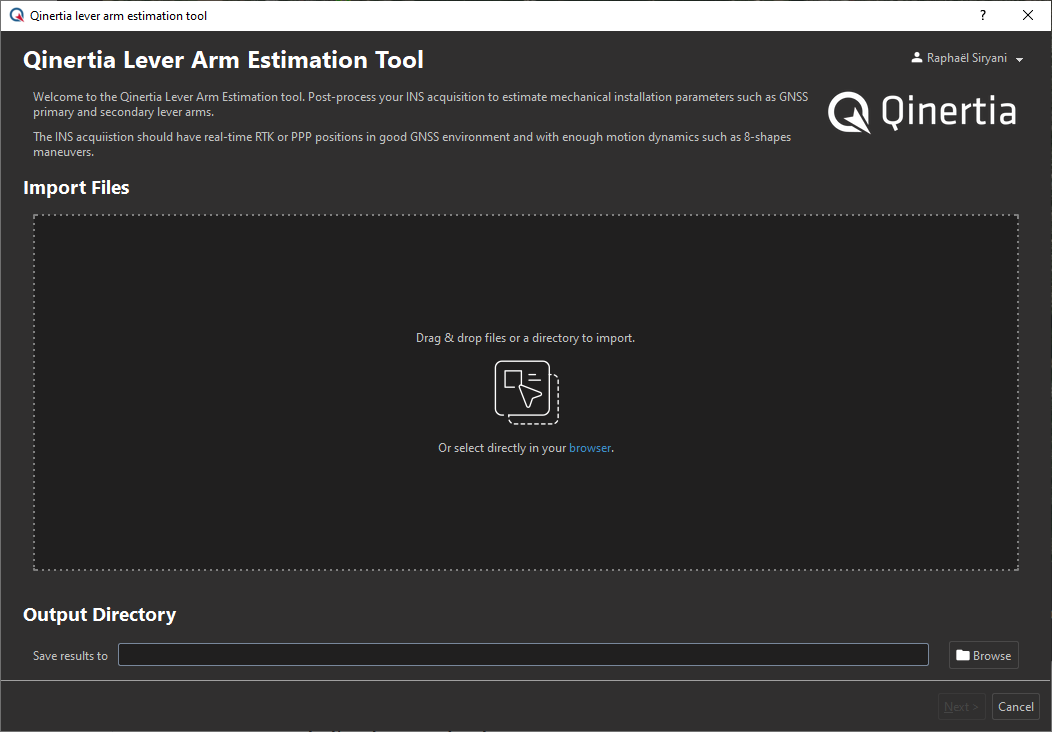
Task: Click the user profile person icon
Action: (x=916, y=58)
